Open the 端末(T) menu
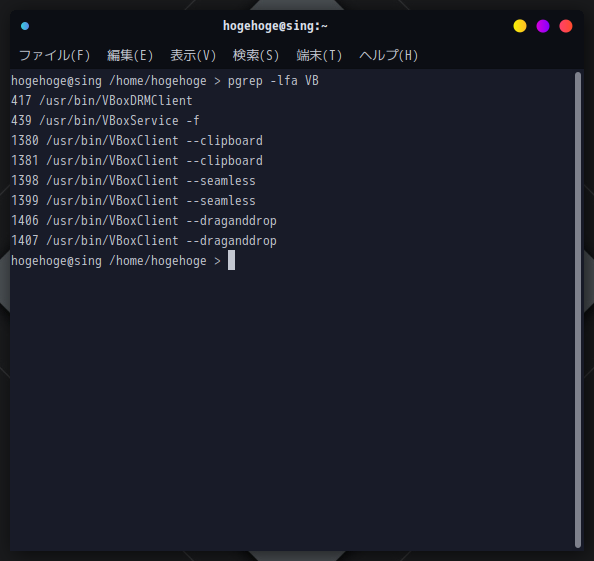This screenshot has width=594, height=561. point(319,56)
